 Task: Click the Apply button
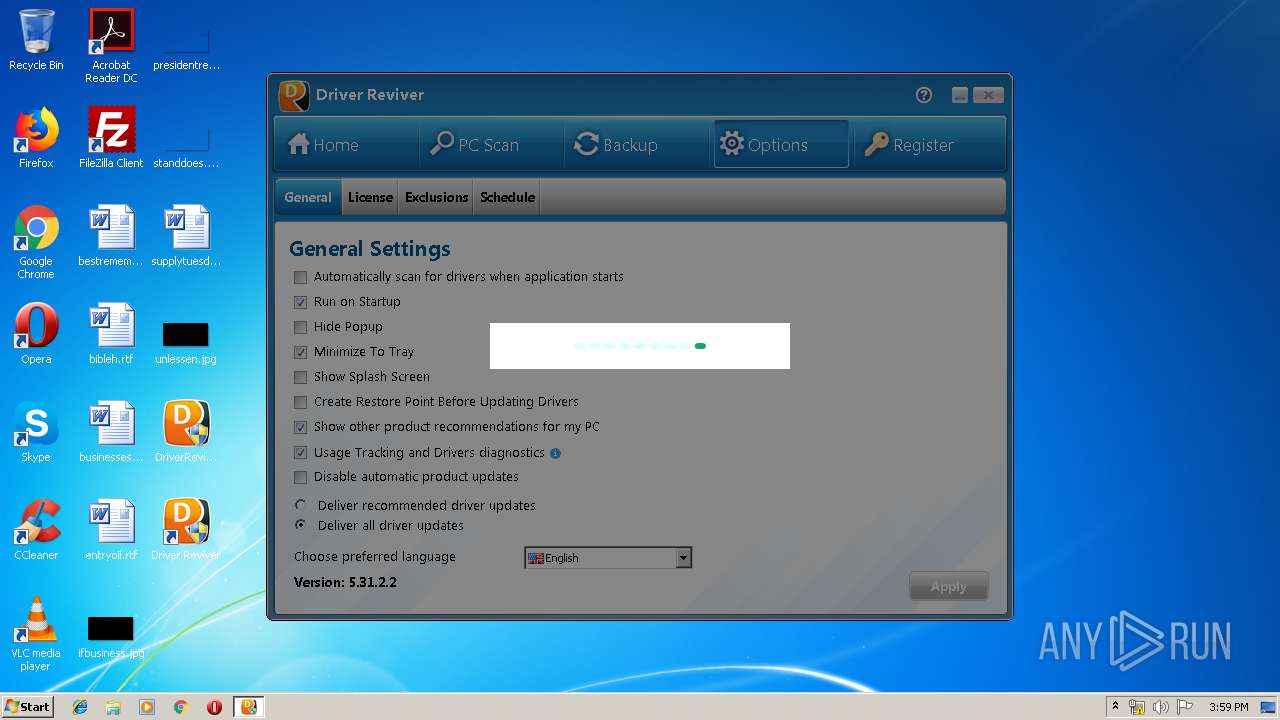pos(949,587)
